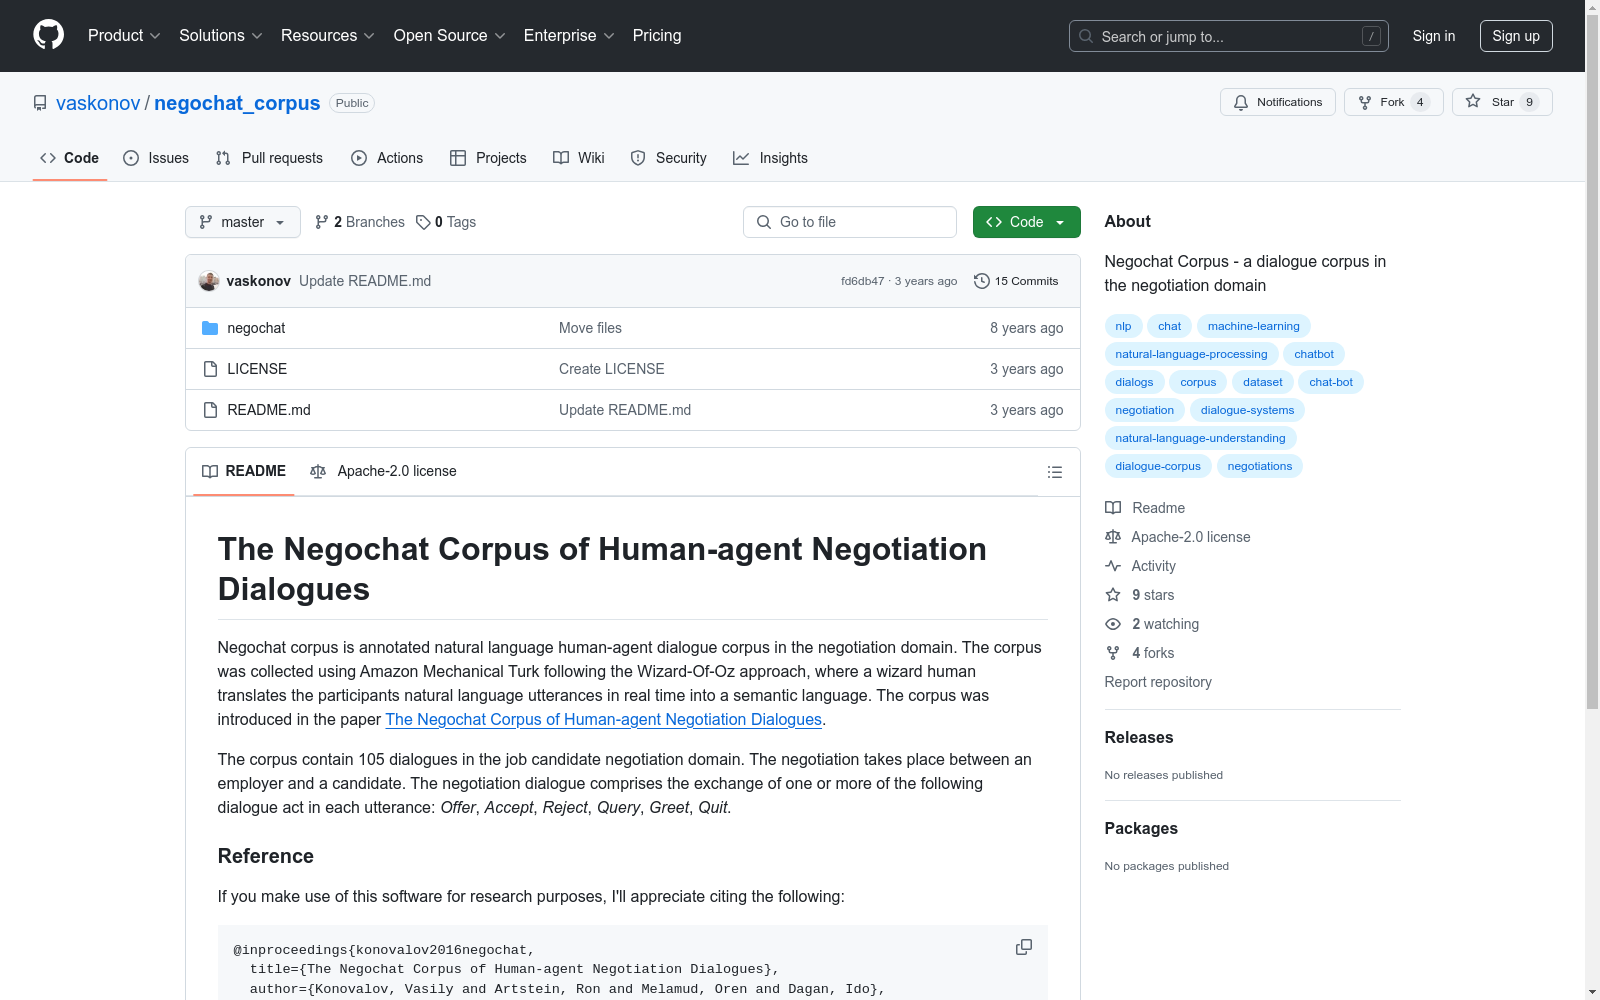Open the Projects tab

488,158
